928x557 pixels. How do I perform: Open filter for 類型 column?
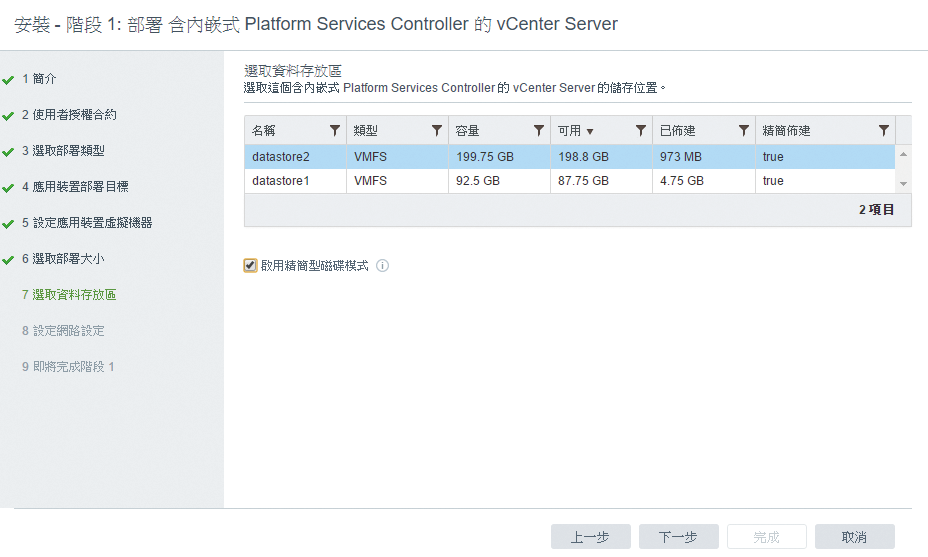click(x=437, y=130)
